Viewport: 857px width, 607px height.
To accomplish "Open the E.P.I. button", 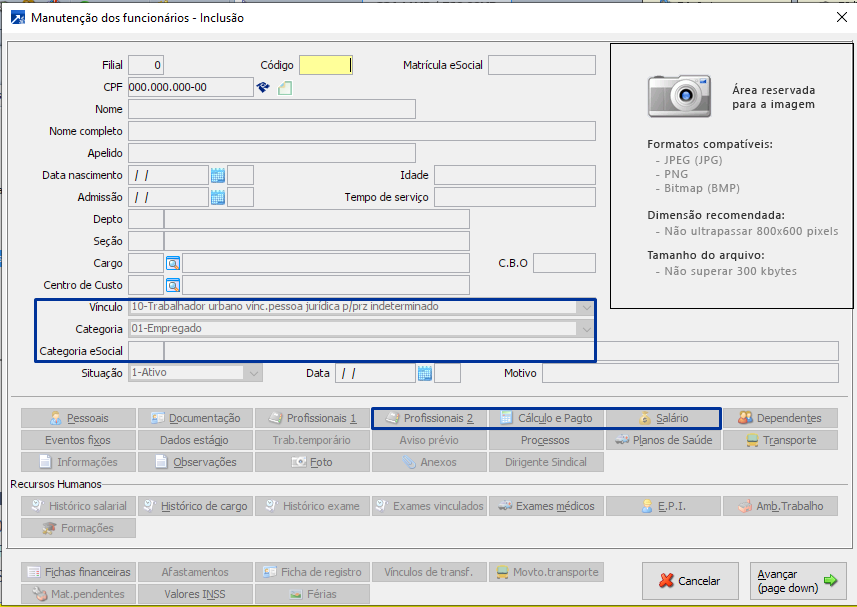I will 663,506.
